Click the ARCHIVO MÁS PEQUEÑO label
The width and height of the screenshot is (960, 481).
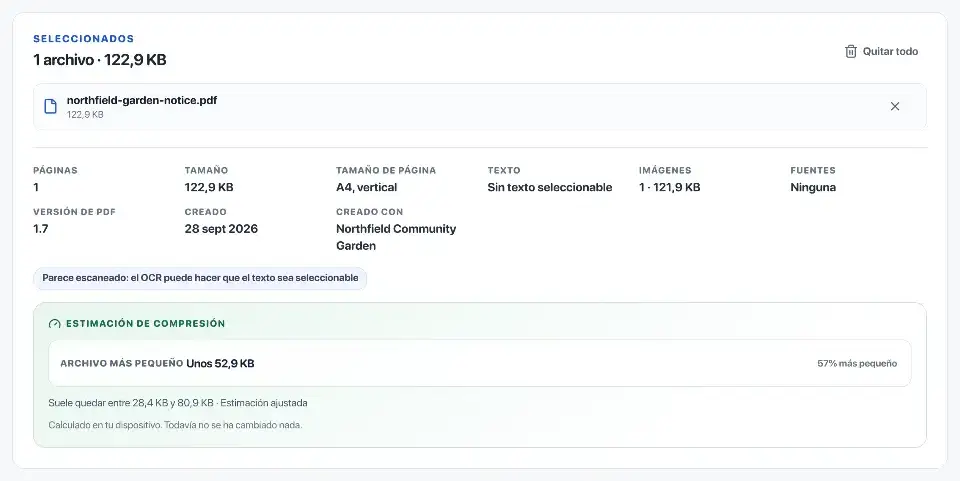122,364
